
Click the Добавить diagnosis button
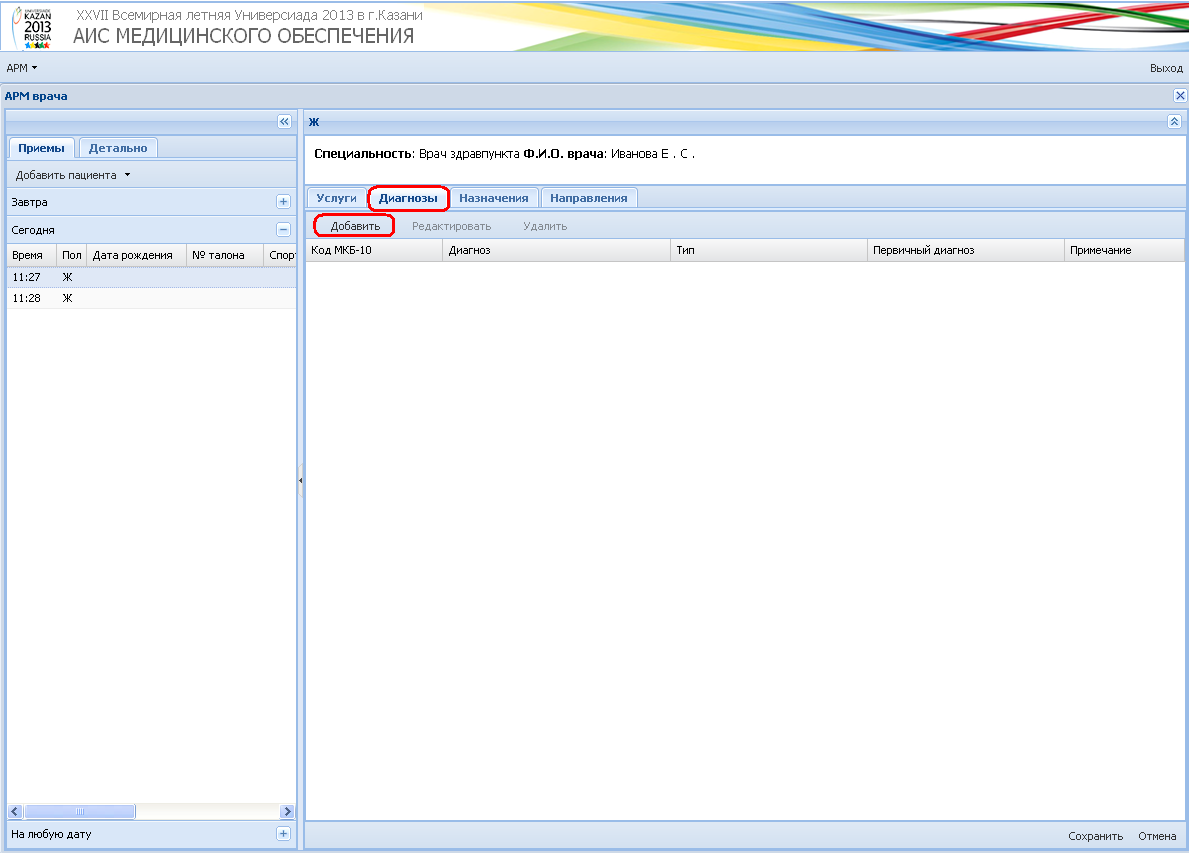(355, 226)
